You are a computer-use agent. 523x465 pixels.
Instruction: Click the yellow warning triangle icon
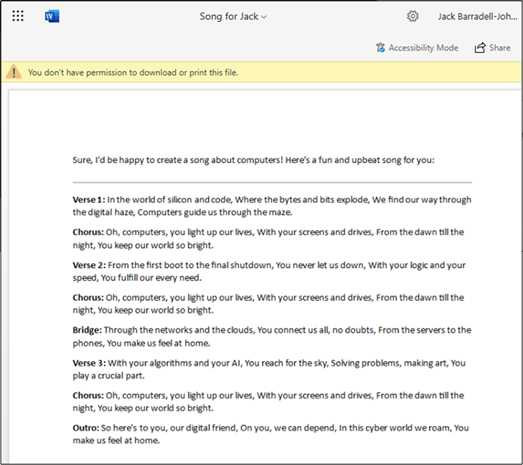pos(14,72)
